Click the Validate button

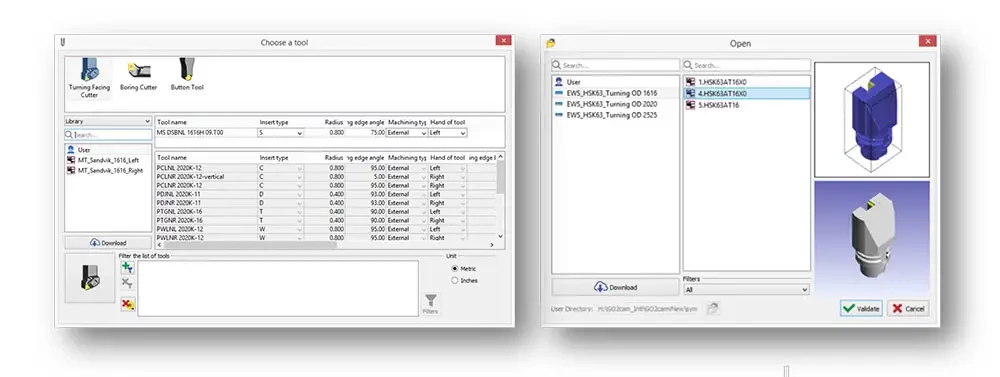861,308
